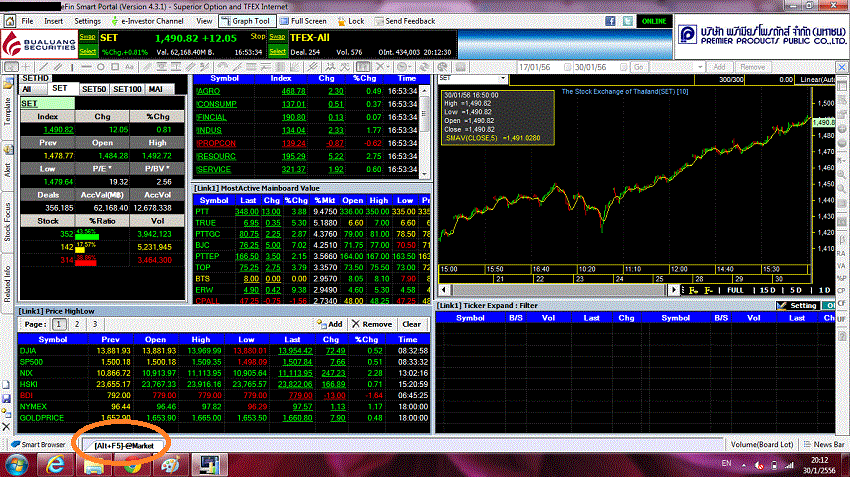Click chart scrollbar left arrow

[444, 290]
